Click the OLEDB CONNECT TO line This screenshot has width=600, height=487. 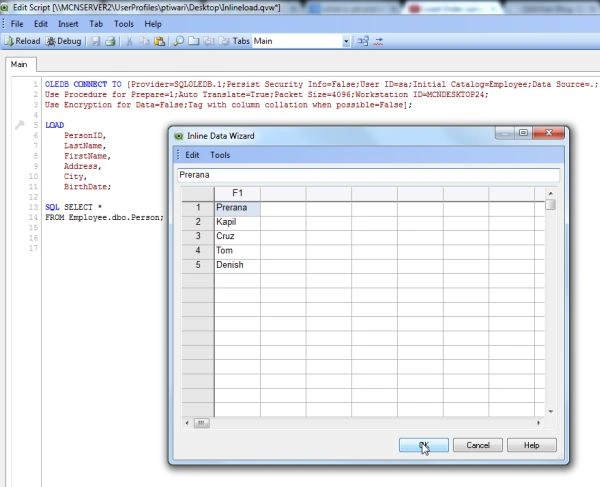pyautogui.click(x=321, y=84)
